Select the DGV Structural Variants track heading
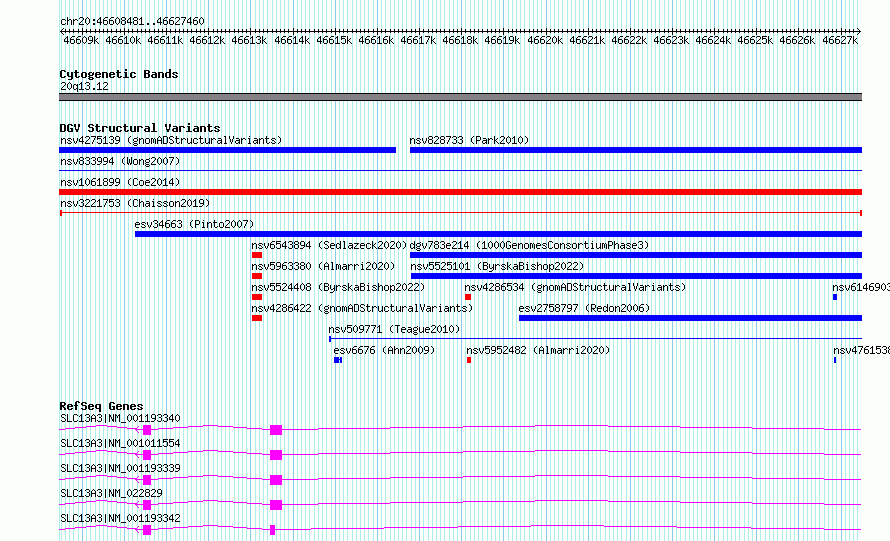The image size is (890, 541). [140, 128]
